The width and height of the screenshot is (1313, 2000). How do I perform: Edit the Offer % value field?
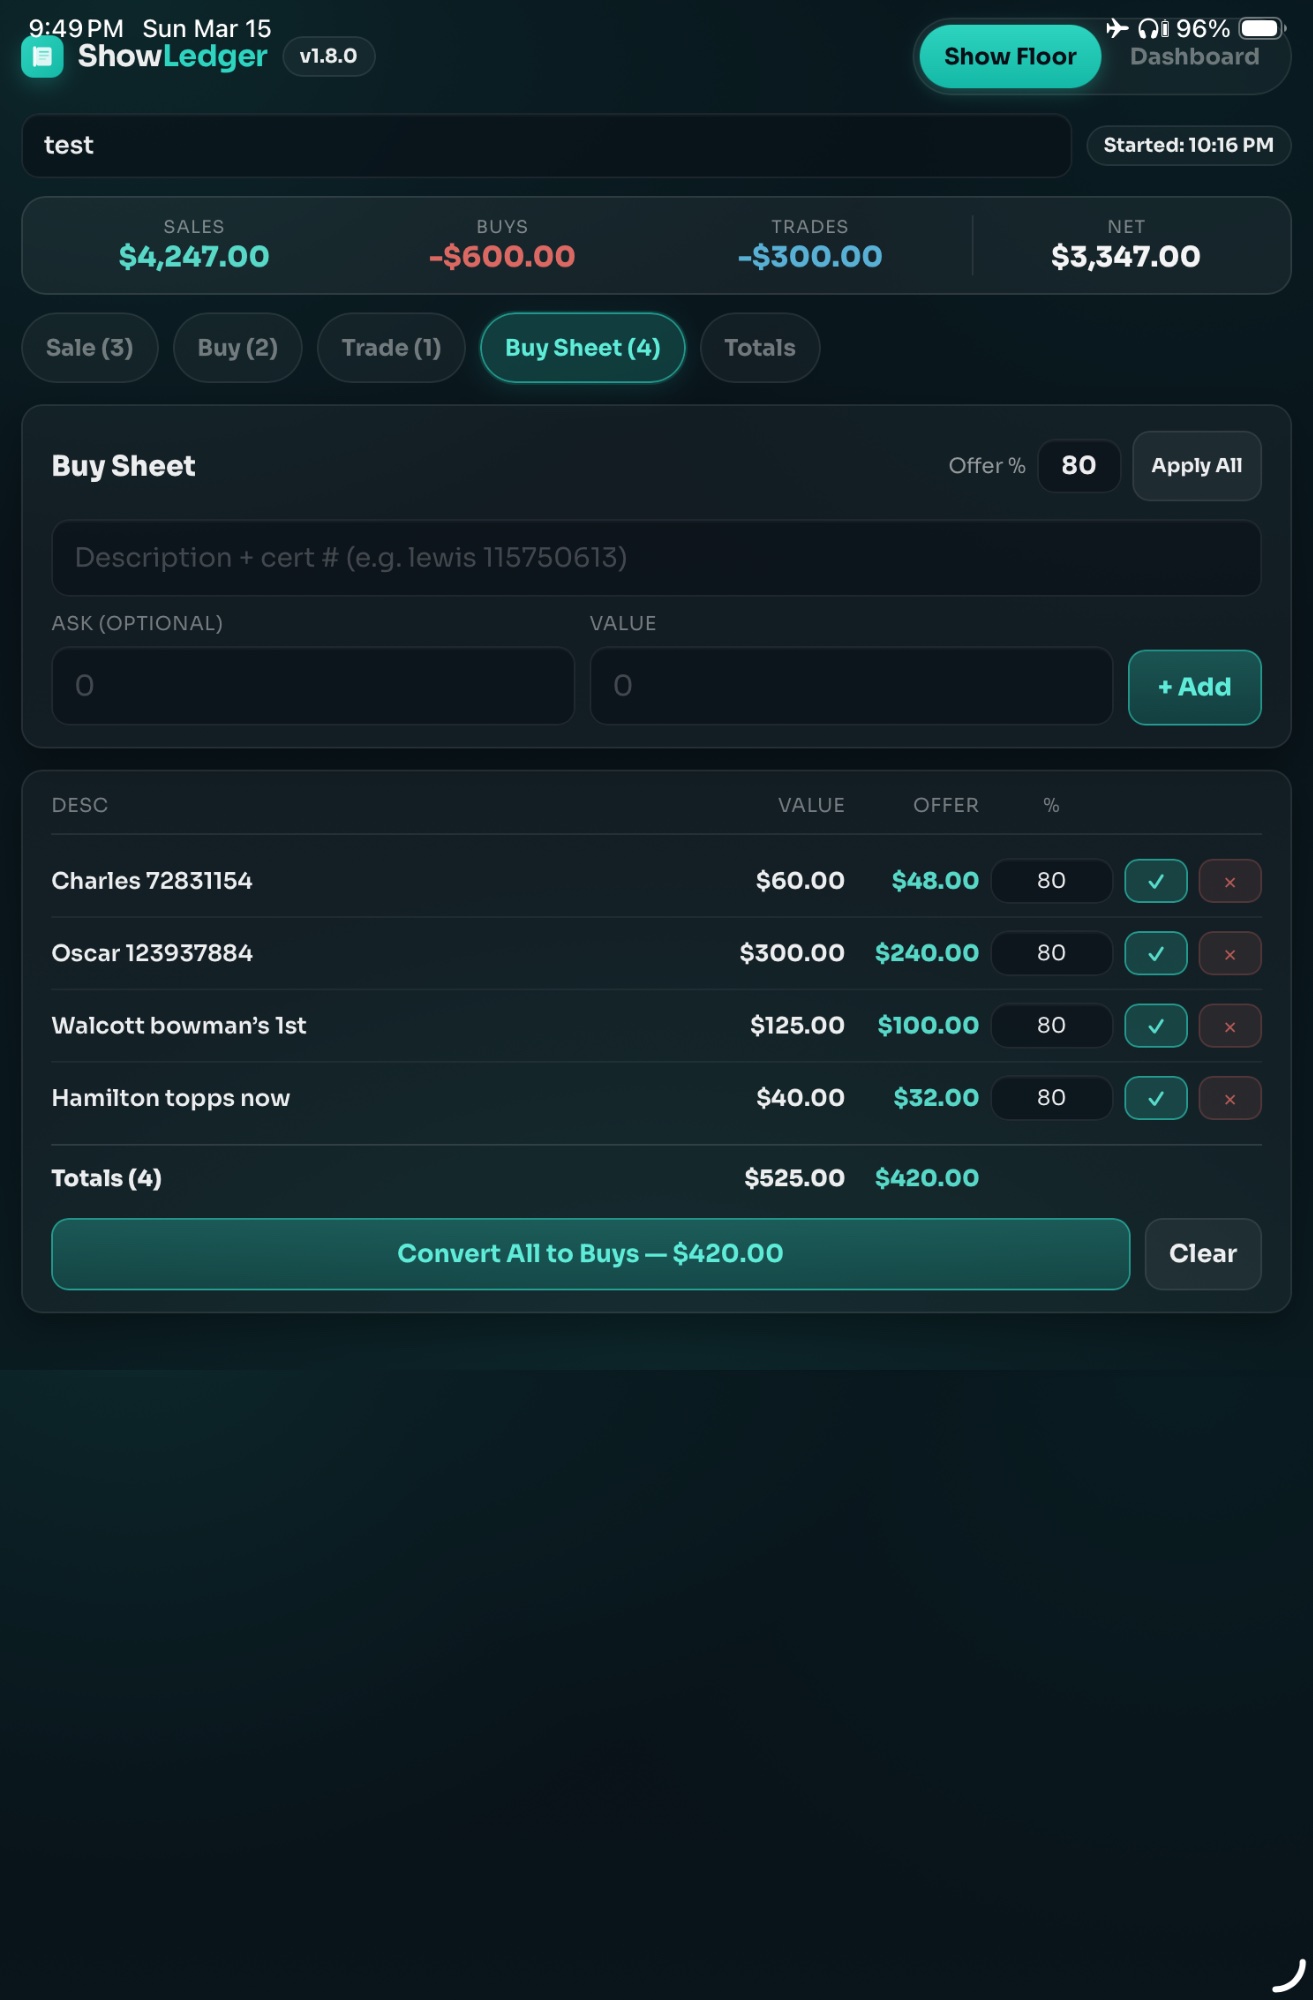[x=1078, y=466]
